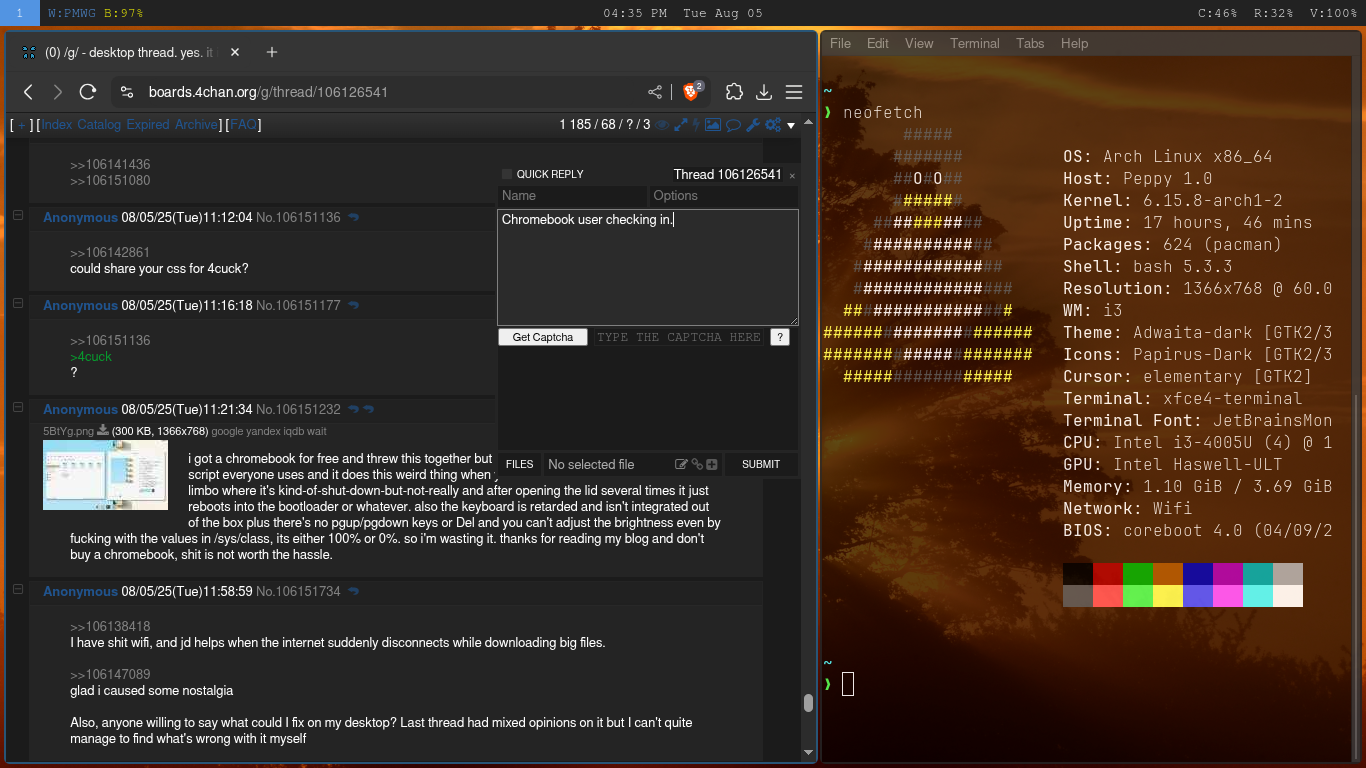The width and height of the screenshot is (1366, 768).
Task: Click the lightning bolt icon in header
Action: pyautogui.click(x=695, y=125)
